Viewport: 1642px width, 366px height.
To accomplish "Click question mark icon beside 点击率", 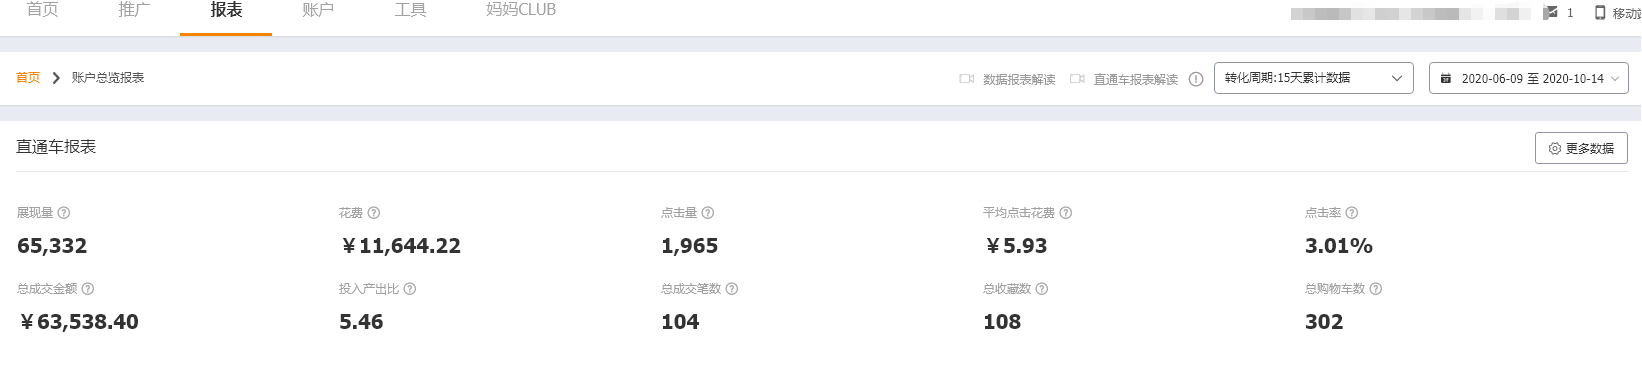I will pos(1352,213).
